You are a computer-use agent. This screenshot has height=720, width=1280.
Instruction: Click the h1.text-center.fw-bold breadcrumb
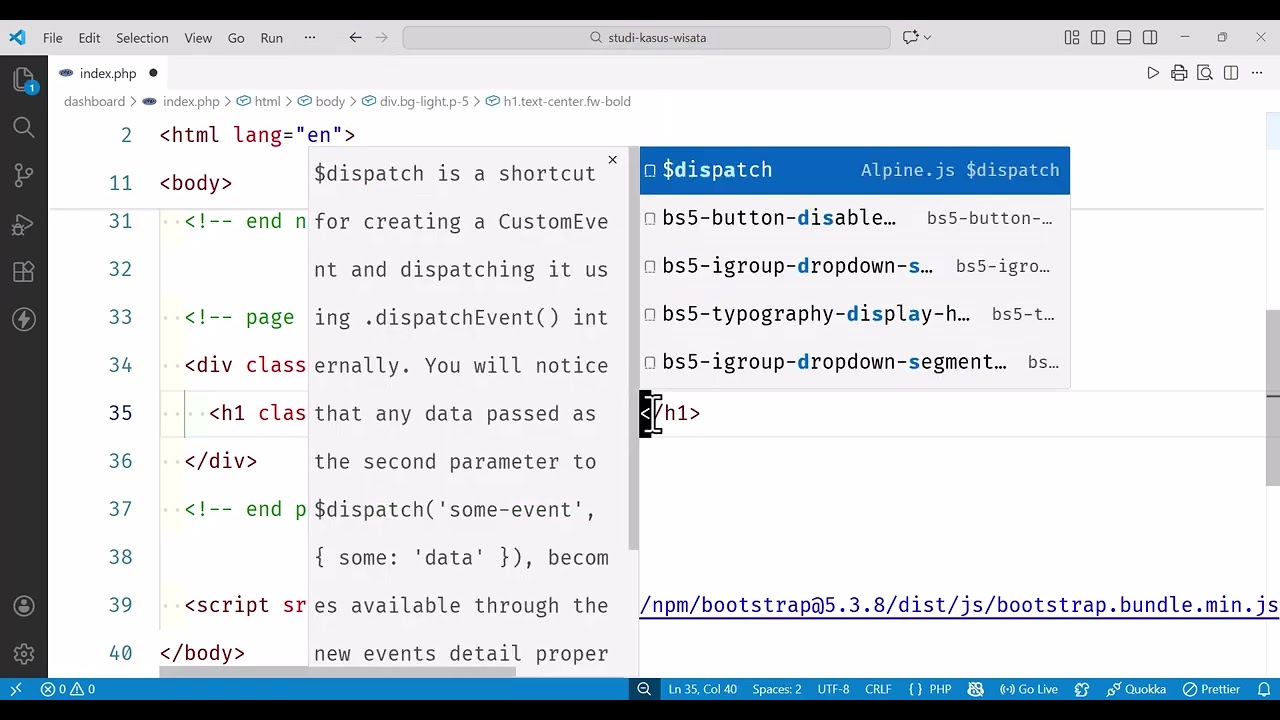[x=558, y=101]
